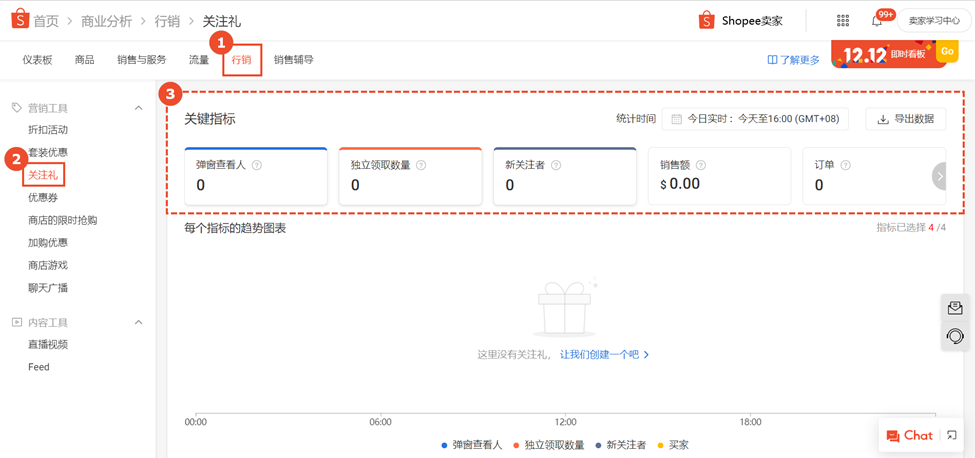Click the 导出数据 export button

906,119
